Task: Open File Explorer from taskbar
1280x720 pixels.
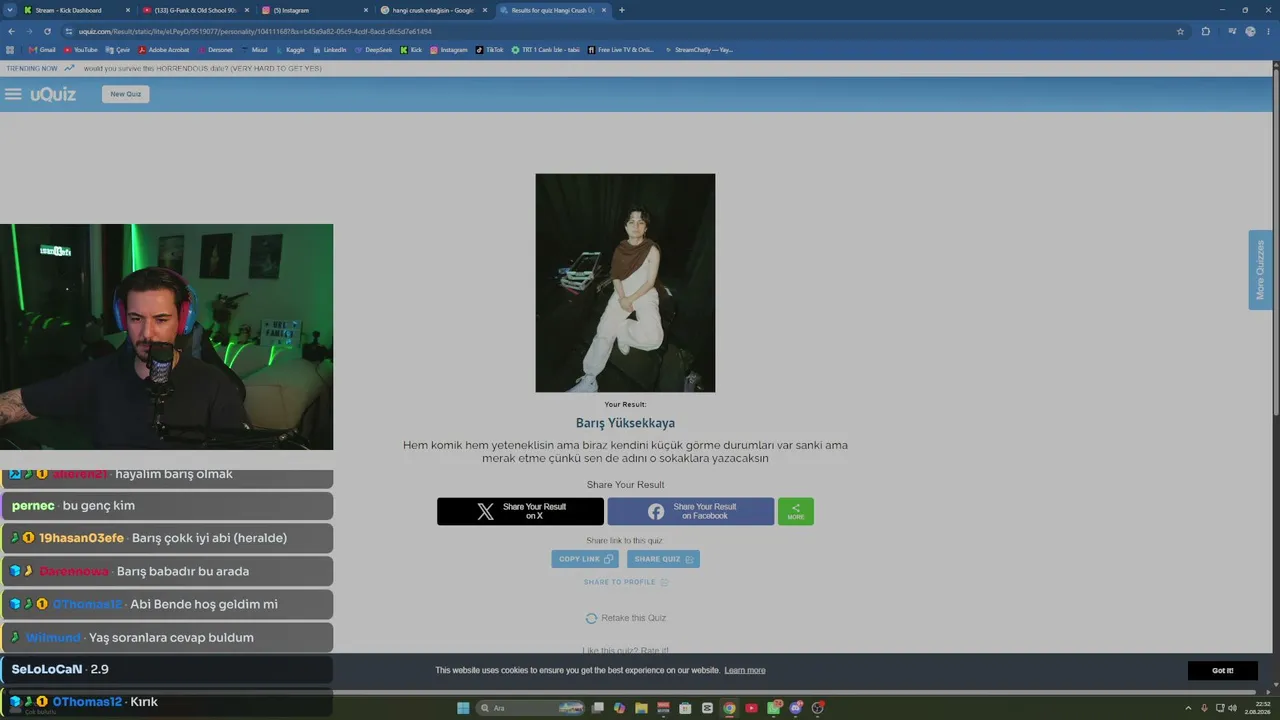Action: coord(641,708)
